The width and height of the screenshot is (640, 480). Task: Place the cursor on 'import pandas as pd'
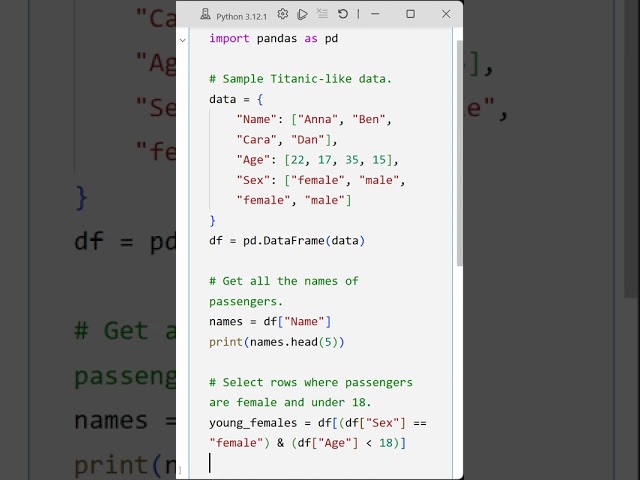tap(273, 38)
